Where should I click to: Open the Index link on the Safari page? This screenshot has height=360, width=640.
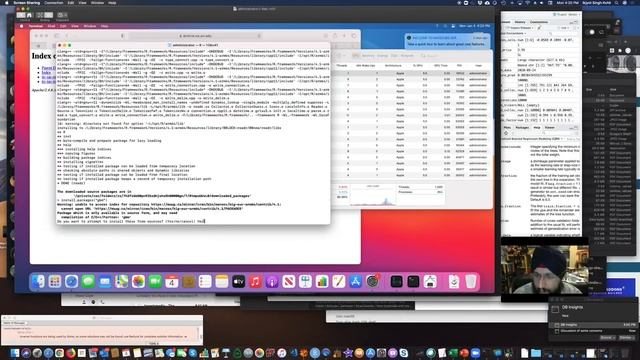[x=46, y=73]
